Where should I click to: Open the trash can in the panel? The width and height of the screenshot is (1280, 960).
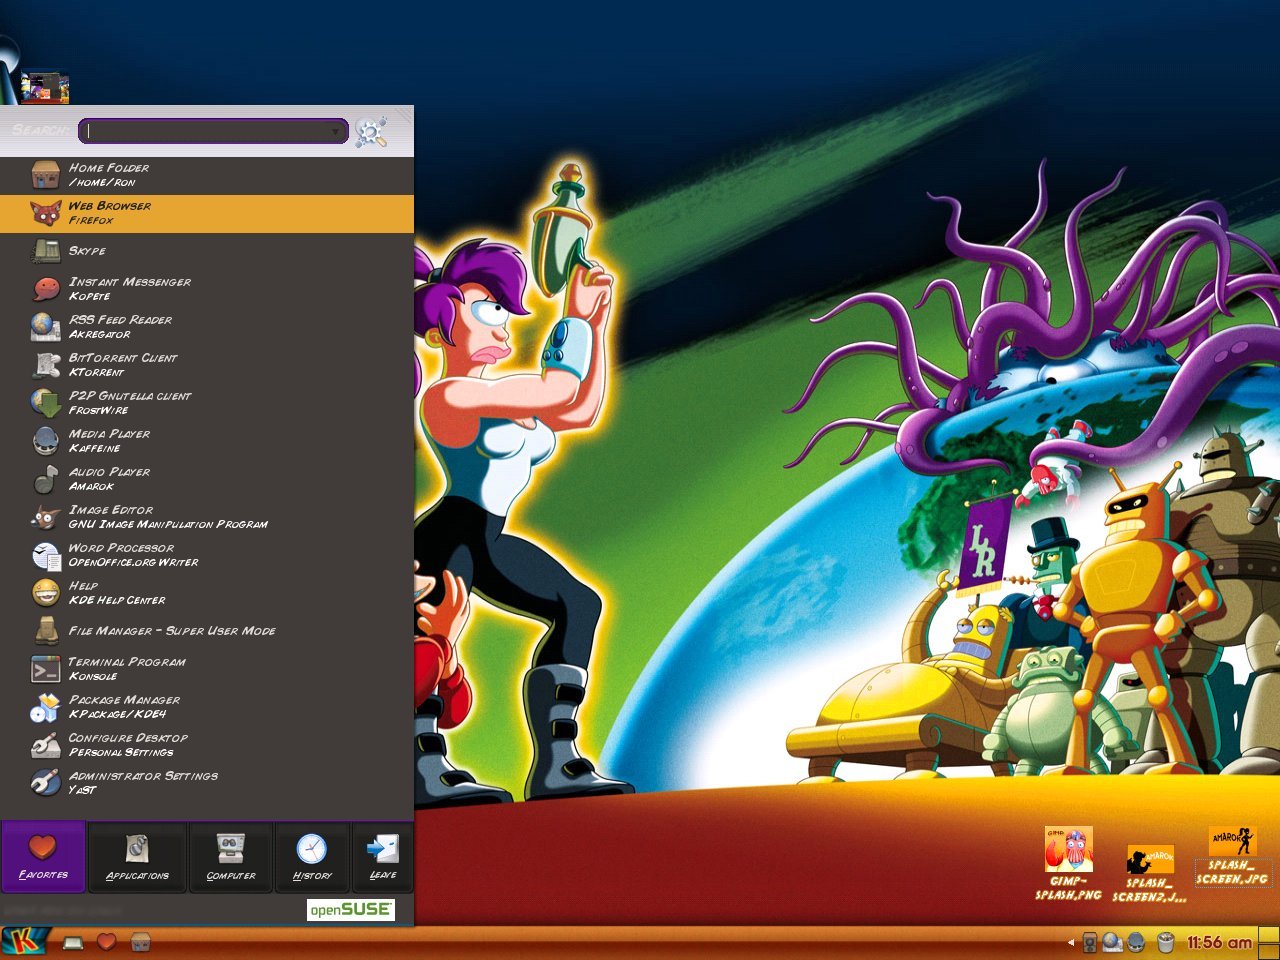1165,942
